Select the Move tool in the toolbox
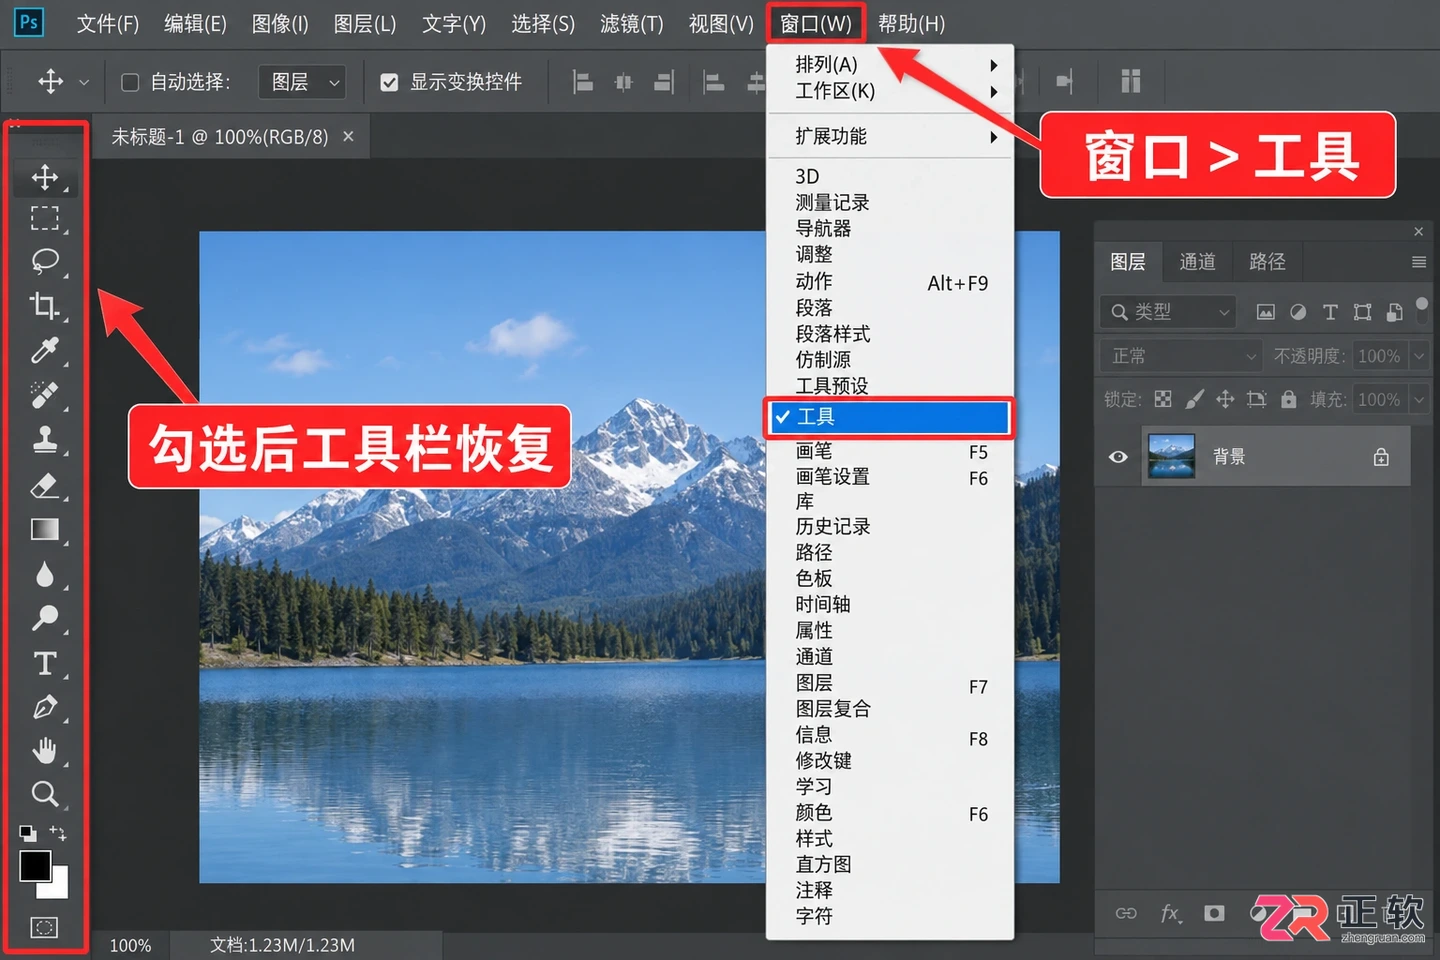 coord(44,177)
